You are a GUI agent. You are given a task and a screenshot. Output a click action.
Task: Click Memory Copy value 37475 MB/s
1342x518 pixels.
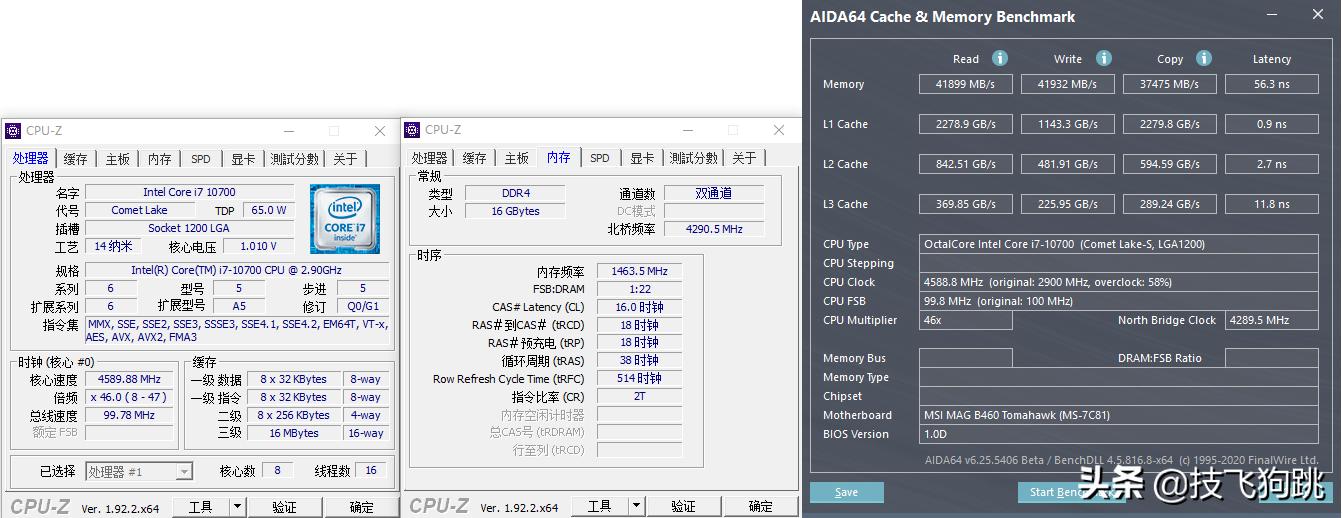click(1170, 84)
